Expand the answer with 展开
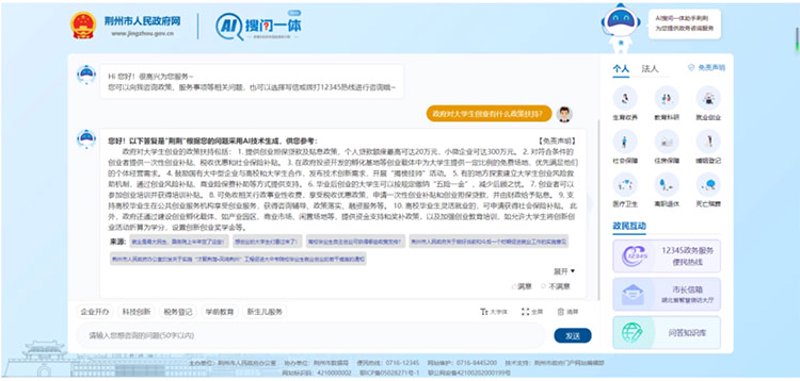The height and width of the screenshot is (381, 800). pos(564,271)
